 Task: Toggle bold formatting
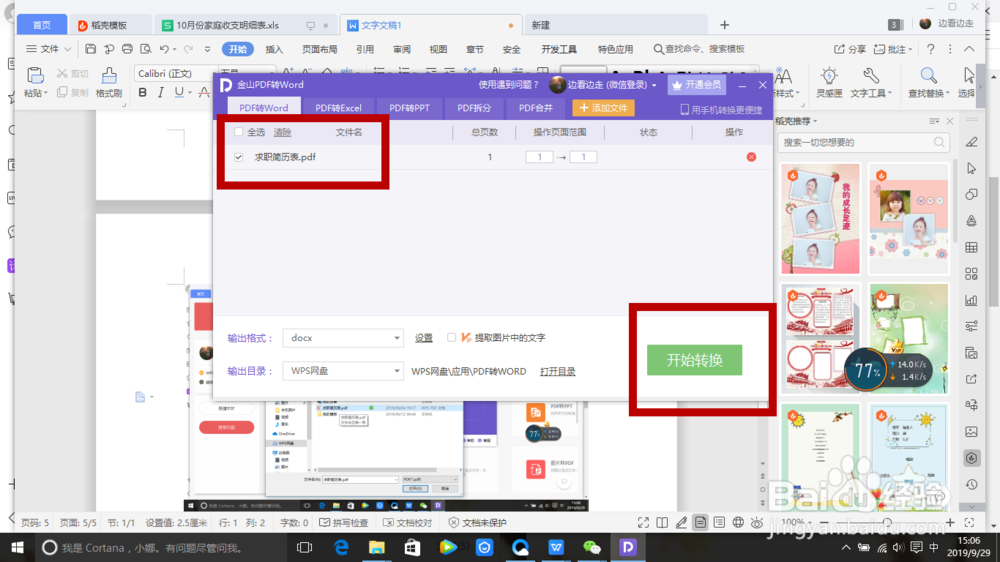pos(142,92)
